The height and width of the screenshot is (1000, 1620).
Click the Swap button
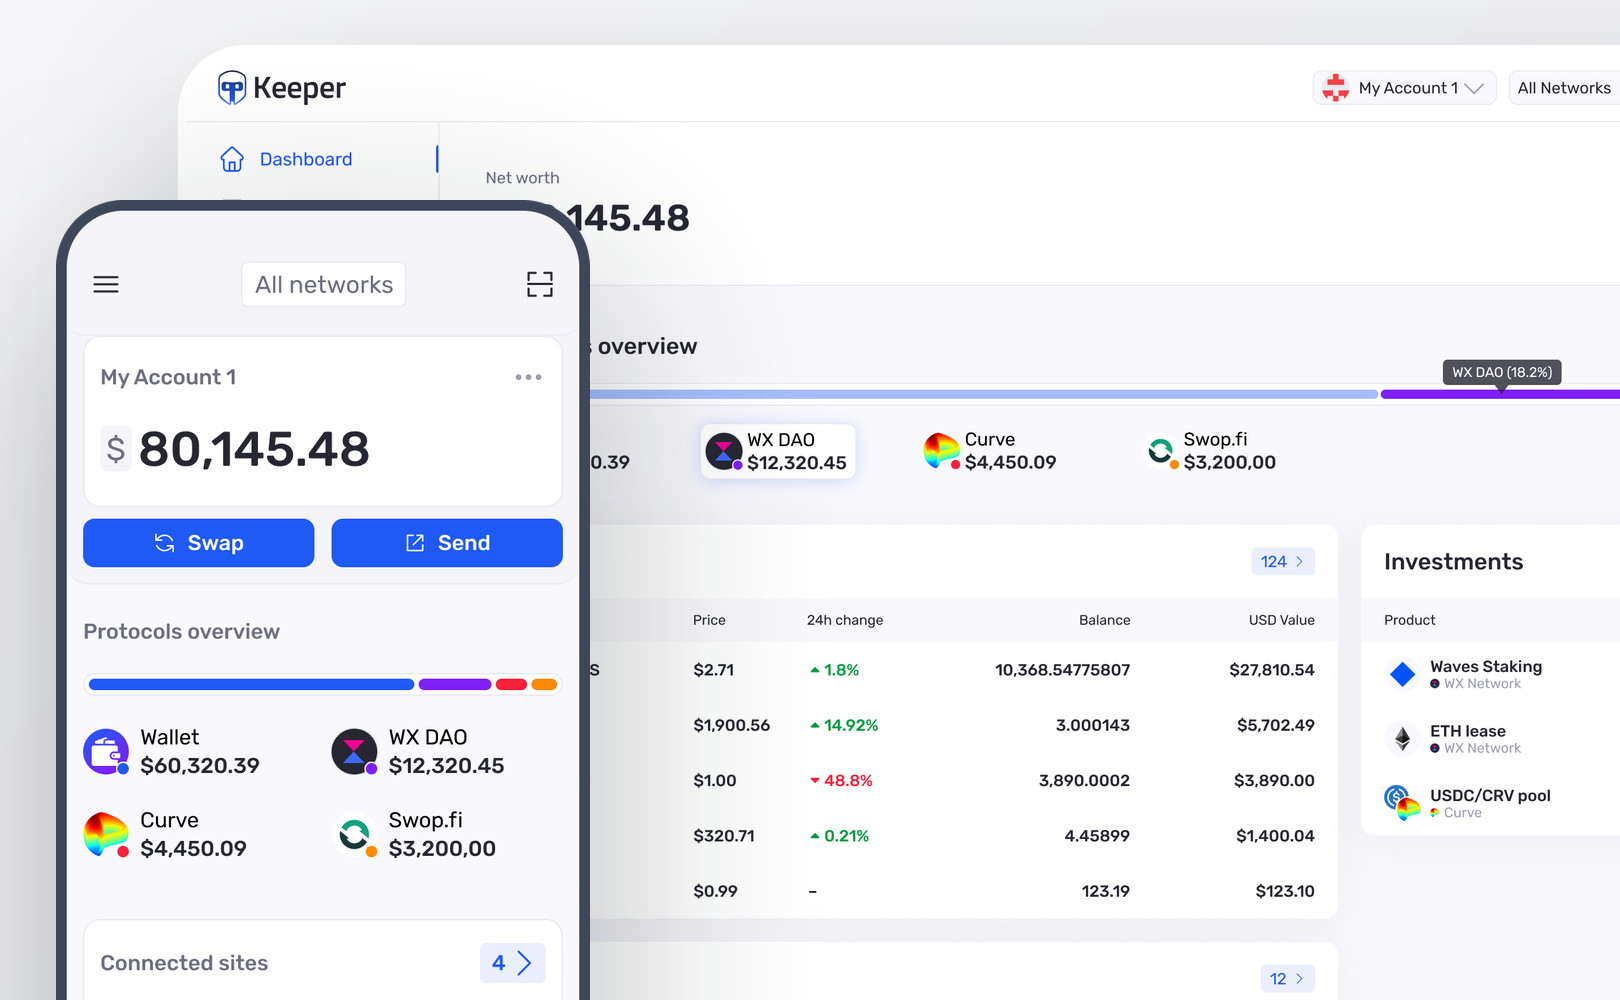pos(199,543)
